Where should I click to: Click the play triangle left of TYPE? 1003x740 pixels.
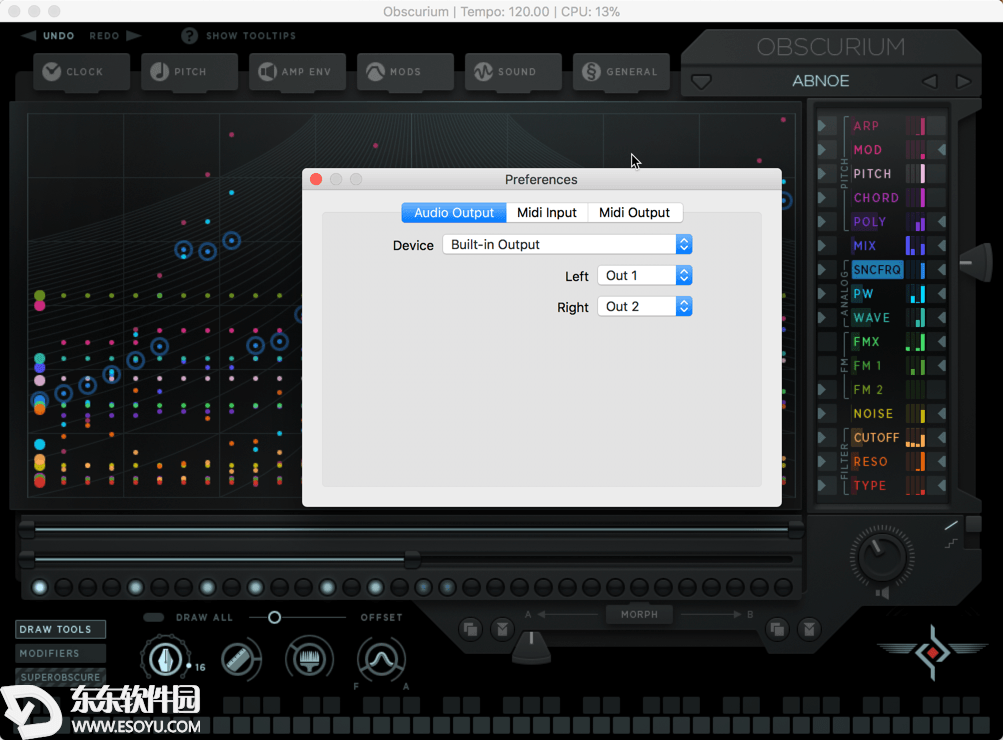pos(823,485)
